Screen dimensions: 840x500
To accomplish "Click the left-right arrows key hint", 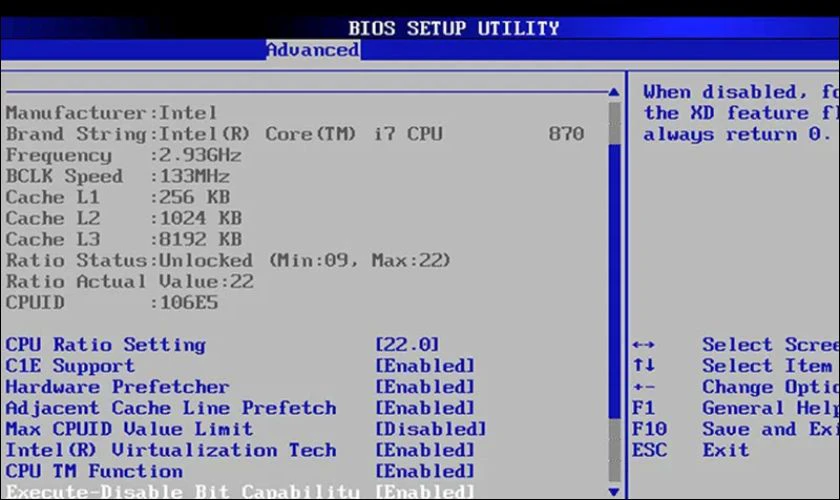I will tap(643, 345).
